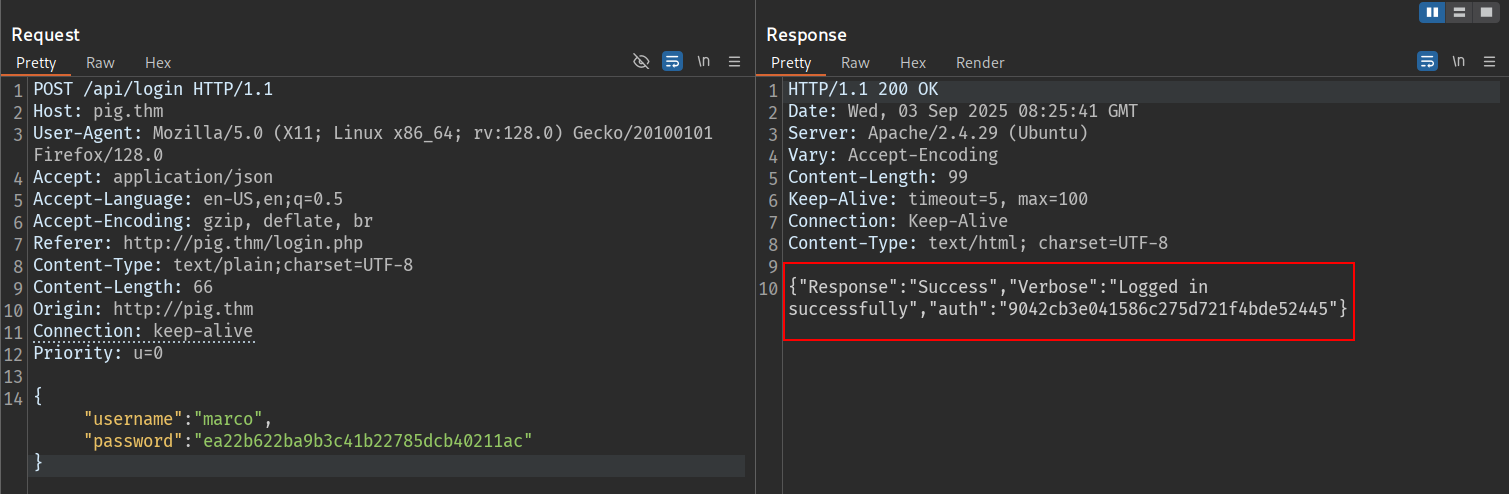Image resolution: width=1509 pixels, height=494 pixels.
Task: Select side-by-side split layout icon
Action: coord(1432,12)
